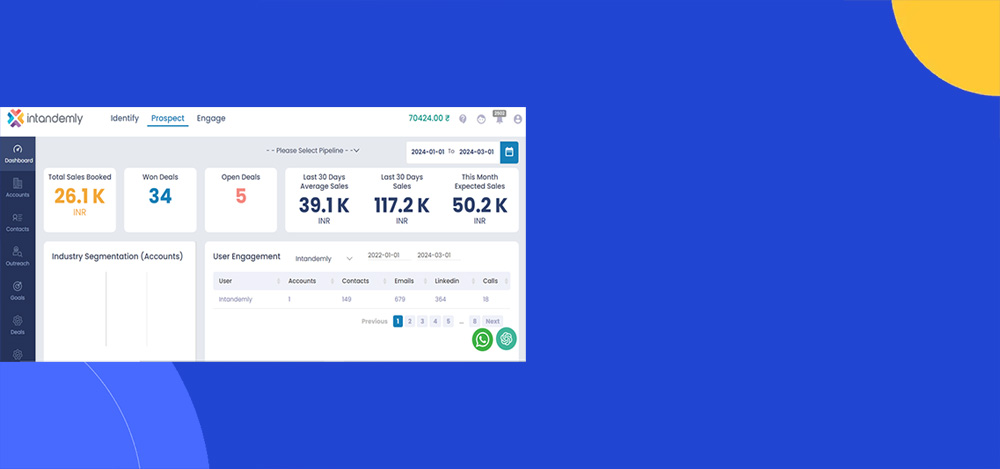This screenshot has height=469, width=1000.
Task: Open Goals in the sidebar
Action: click(18, 291)
